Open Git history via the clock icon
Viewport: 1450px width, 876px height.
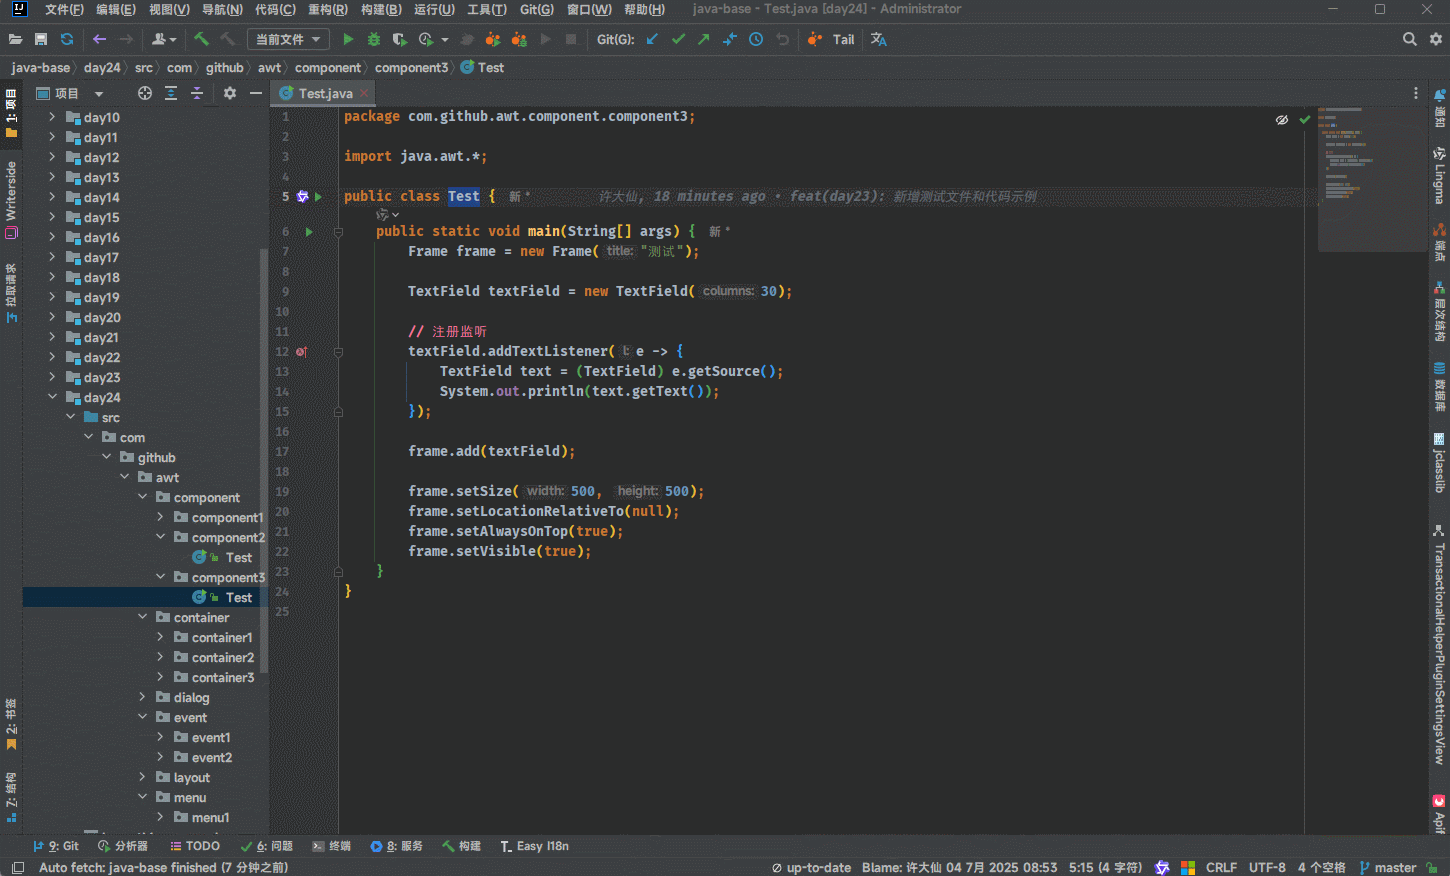click(756, 39)
